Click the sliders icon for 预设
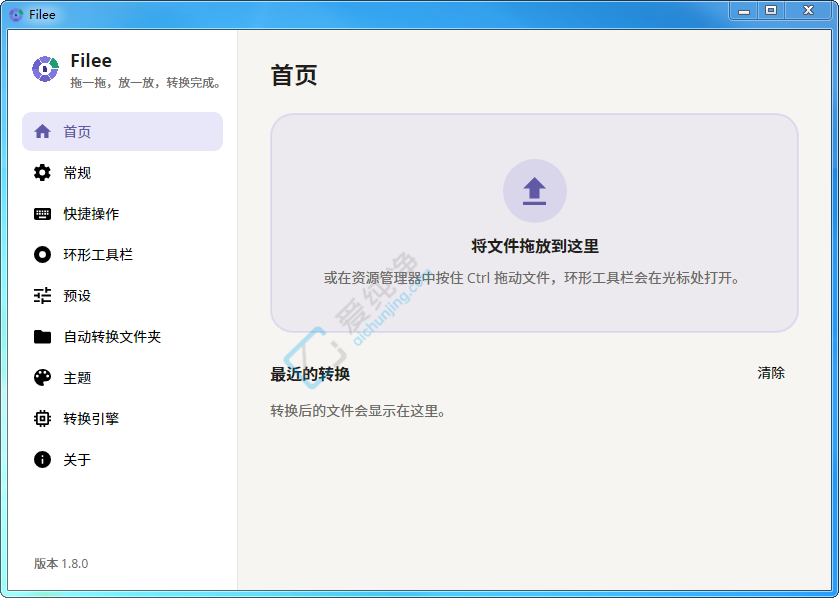 point(42,296)
